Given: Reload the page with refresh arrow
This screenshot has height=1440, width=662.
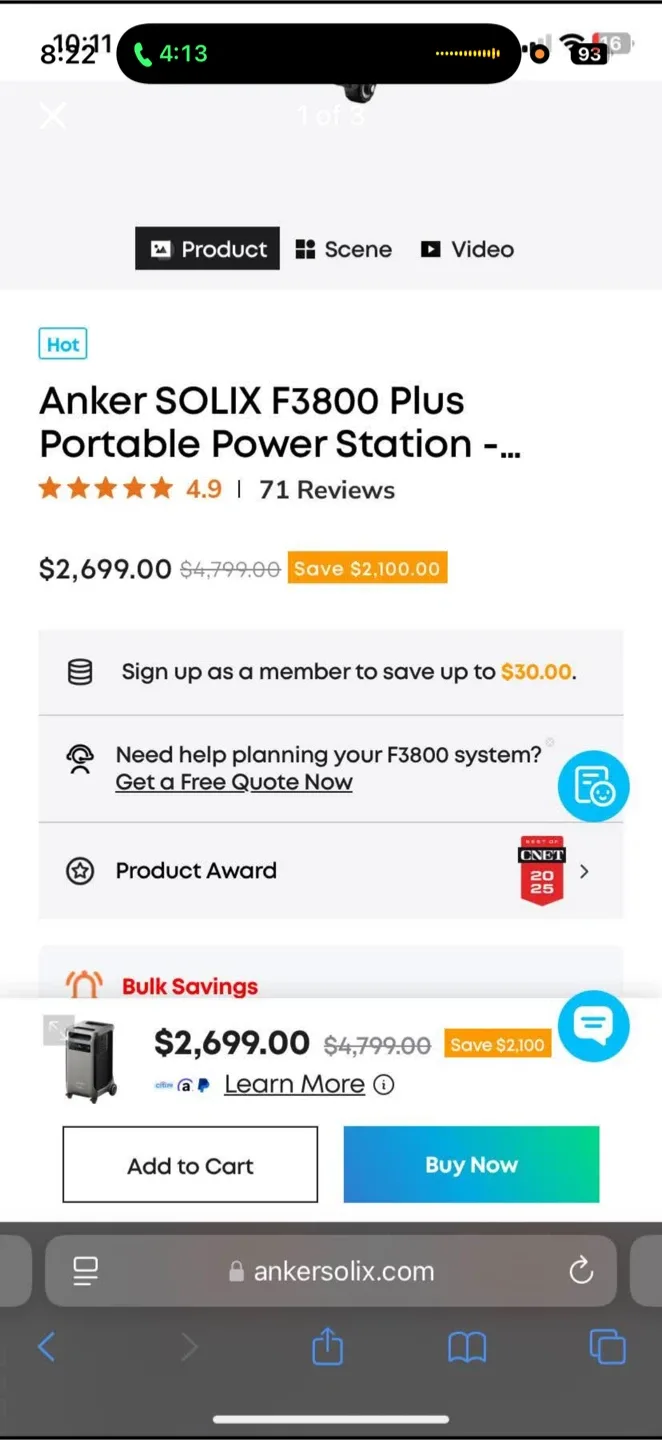Looking at the screenshot, I should coord(581,1271).
